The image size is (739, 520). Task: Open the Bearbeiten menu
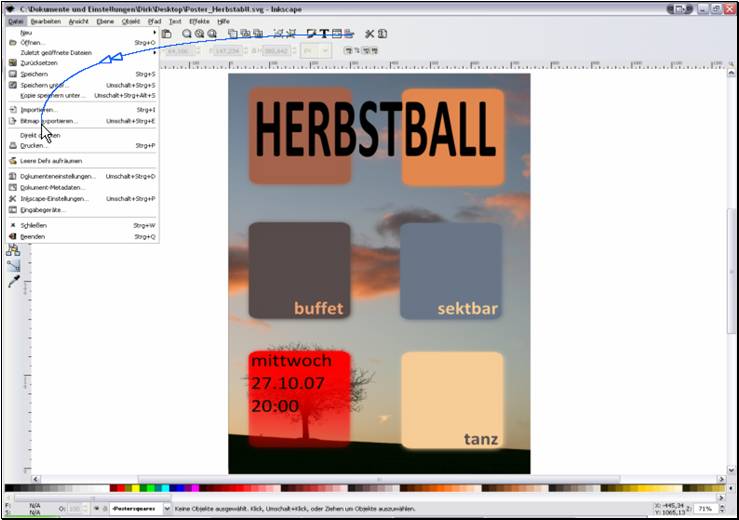(45, 20)
